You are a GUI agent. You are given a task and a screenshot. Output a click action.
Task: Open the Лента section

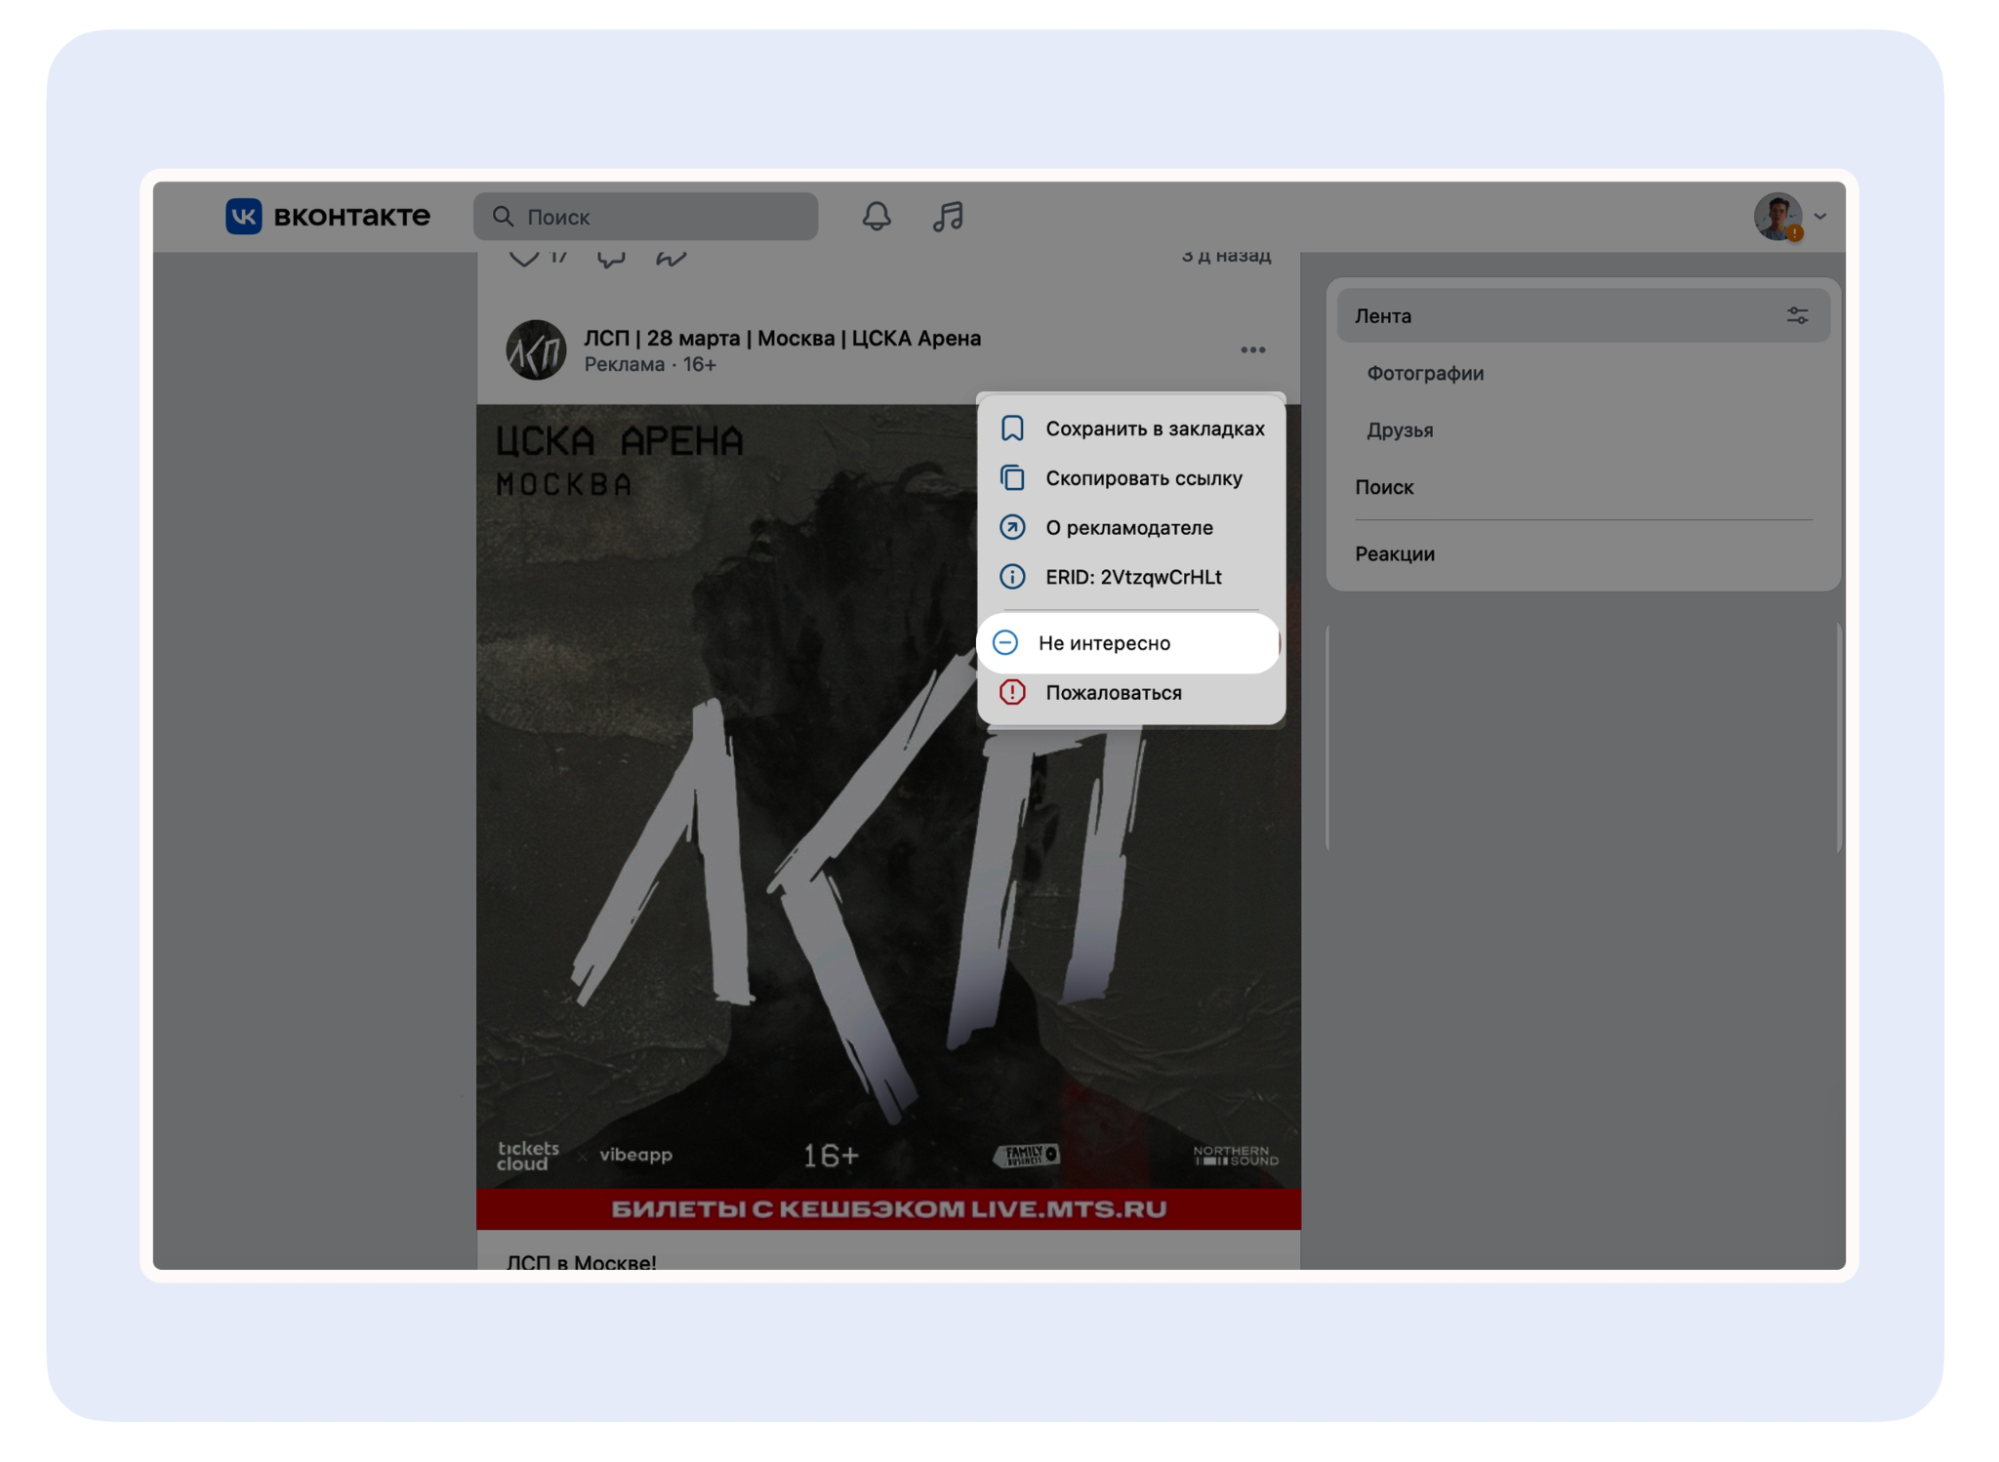[x=1582, y=316]
